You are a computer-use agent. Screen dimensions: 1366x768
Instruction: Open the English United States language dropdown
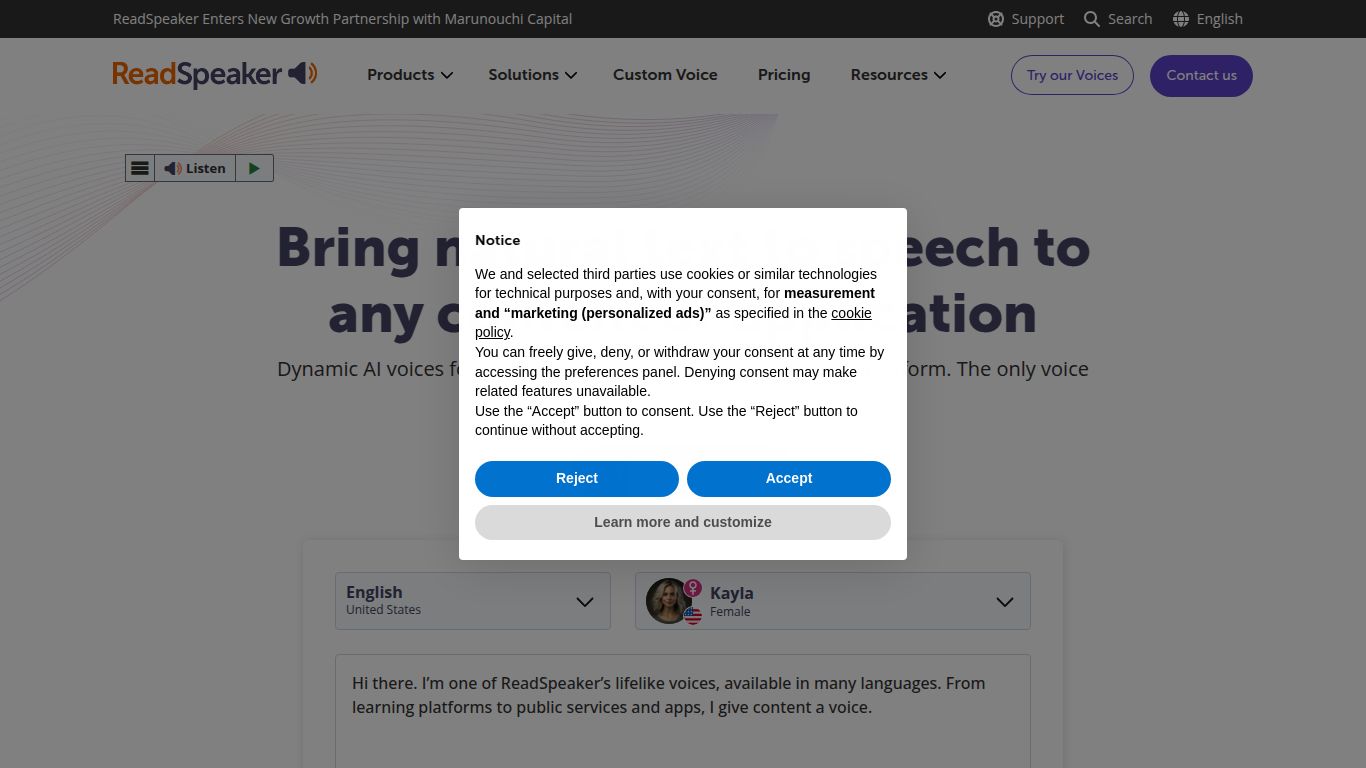[472, 601]
